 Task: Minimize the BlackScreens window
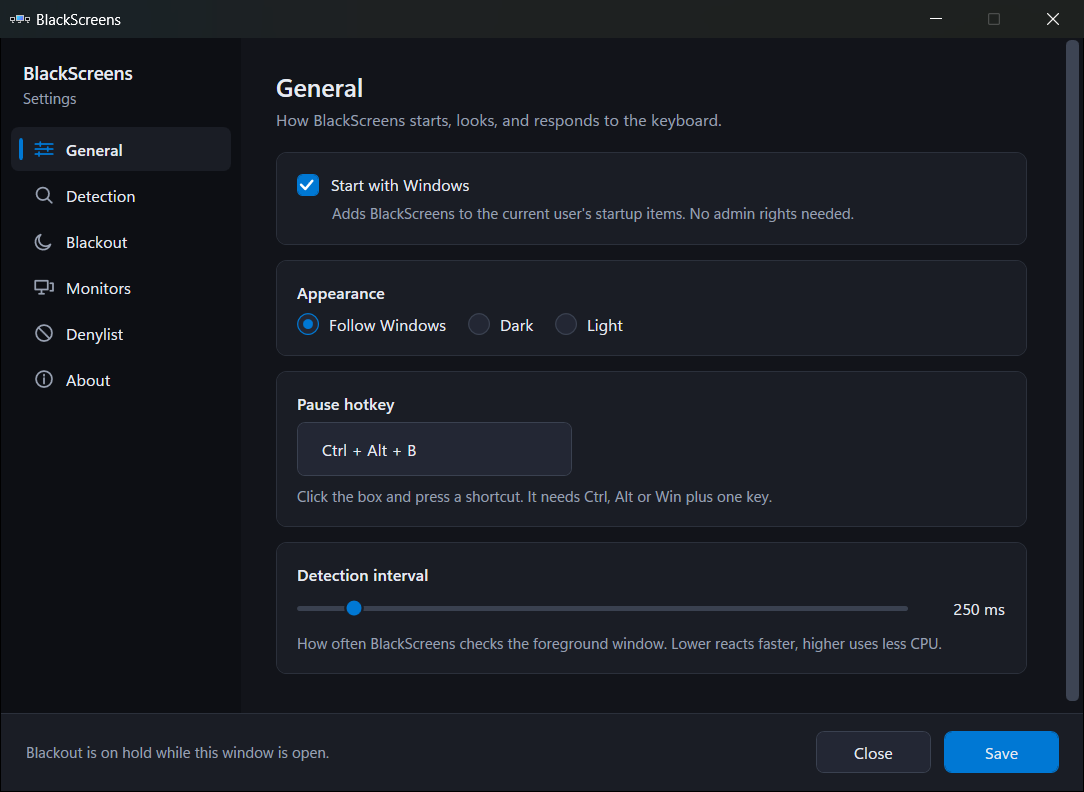coord(936,19)
